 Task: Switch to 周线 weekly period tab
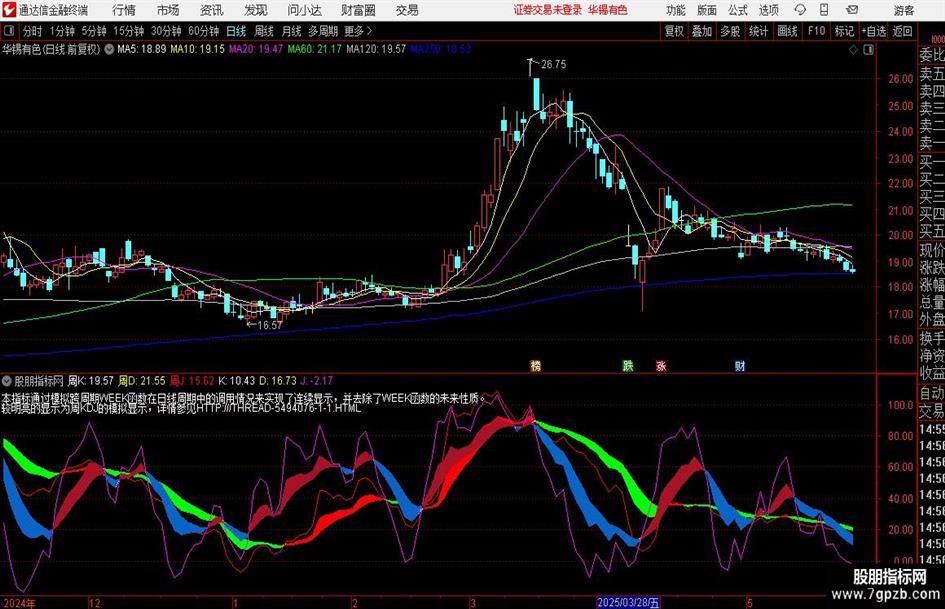[264, 31]
